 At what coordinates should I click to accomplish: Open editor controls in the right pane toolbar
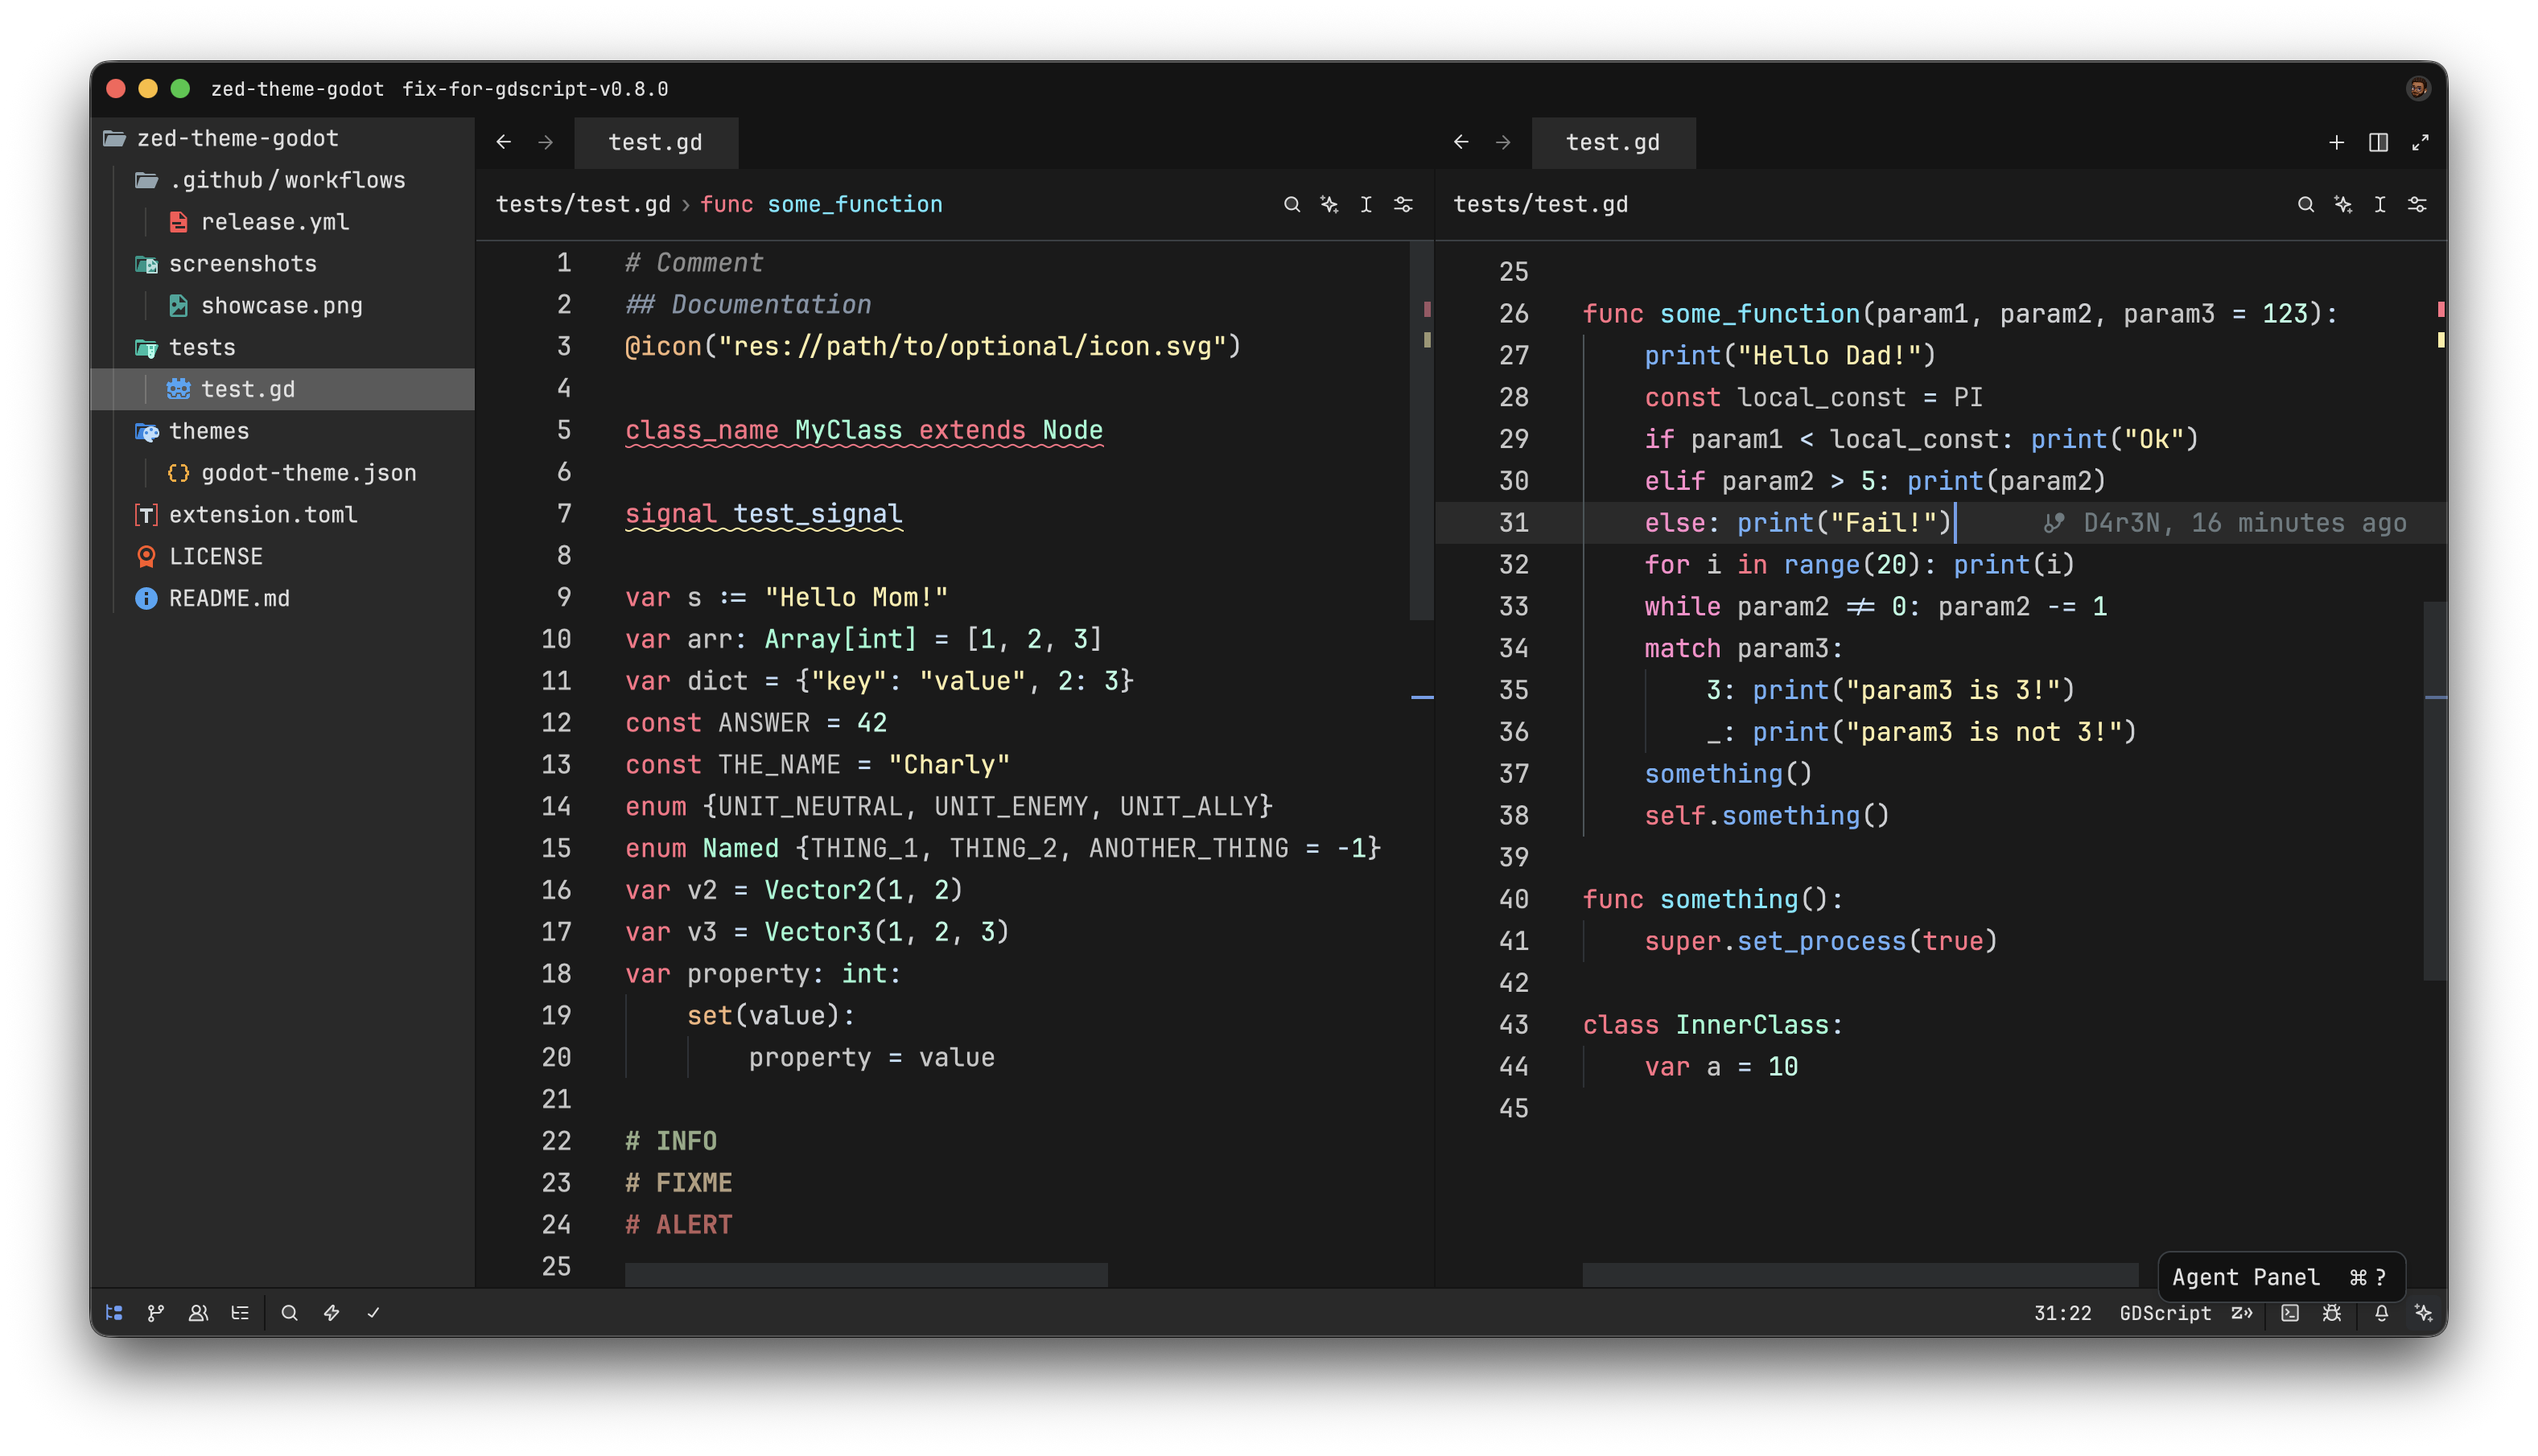(2417, 204)
